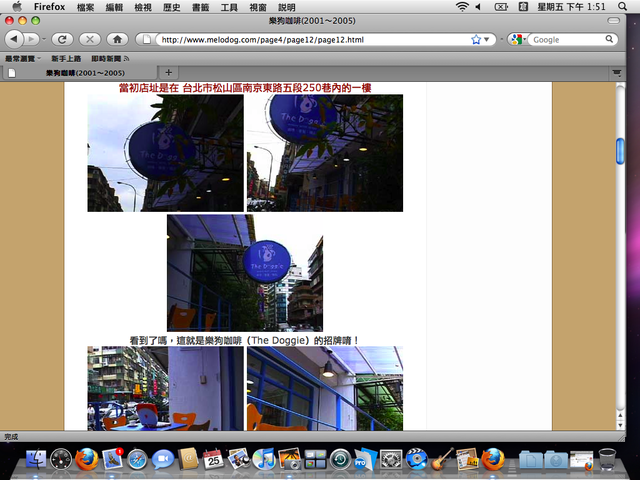
Task: Click the Stop loading button
Action: tap(89, 39)
